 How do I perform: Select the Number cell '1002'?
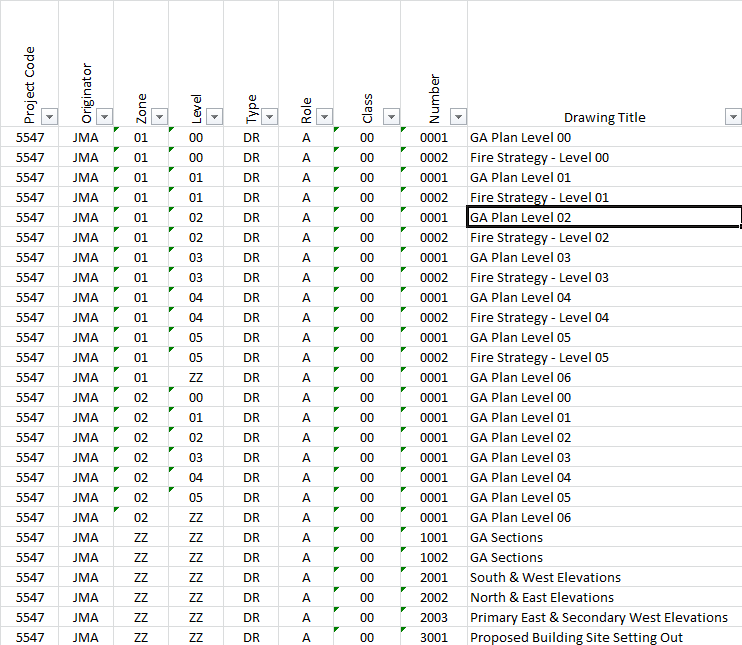coord(434,557)
